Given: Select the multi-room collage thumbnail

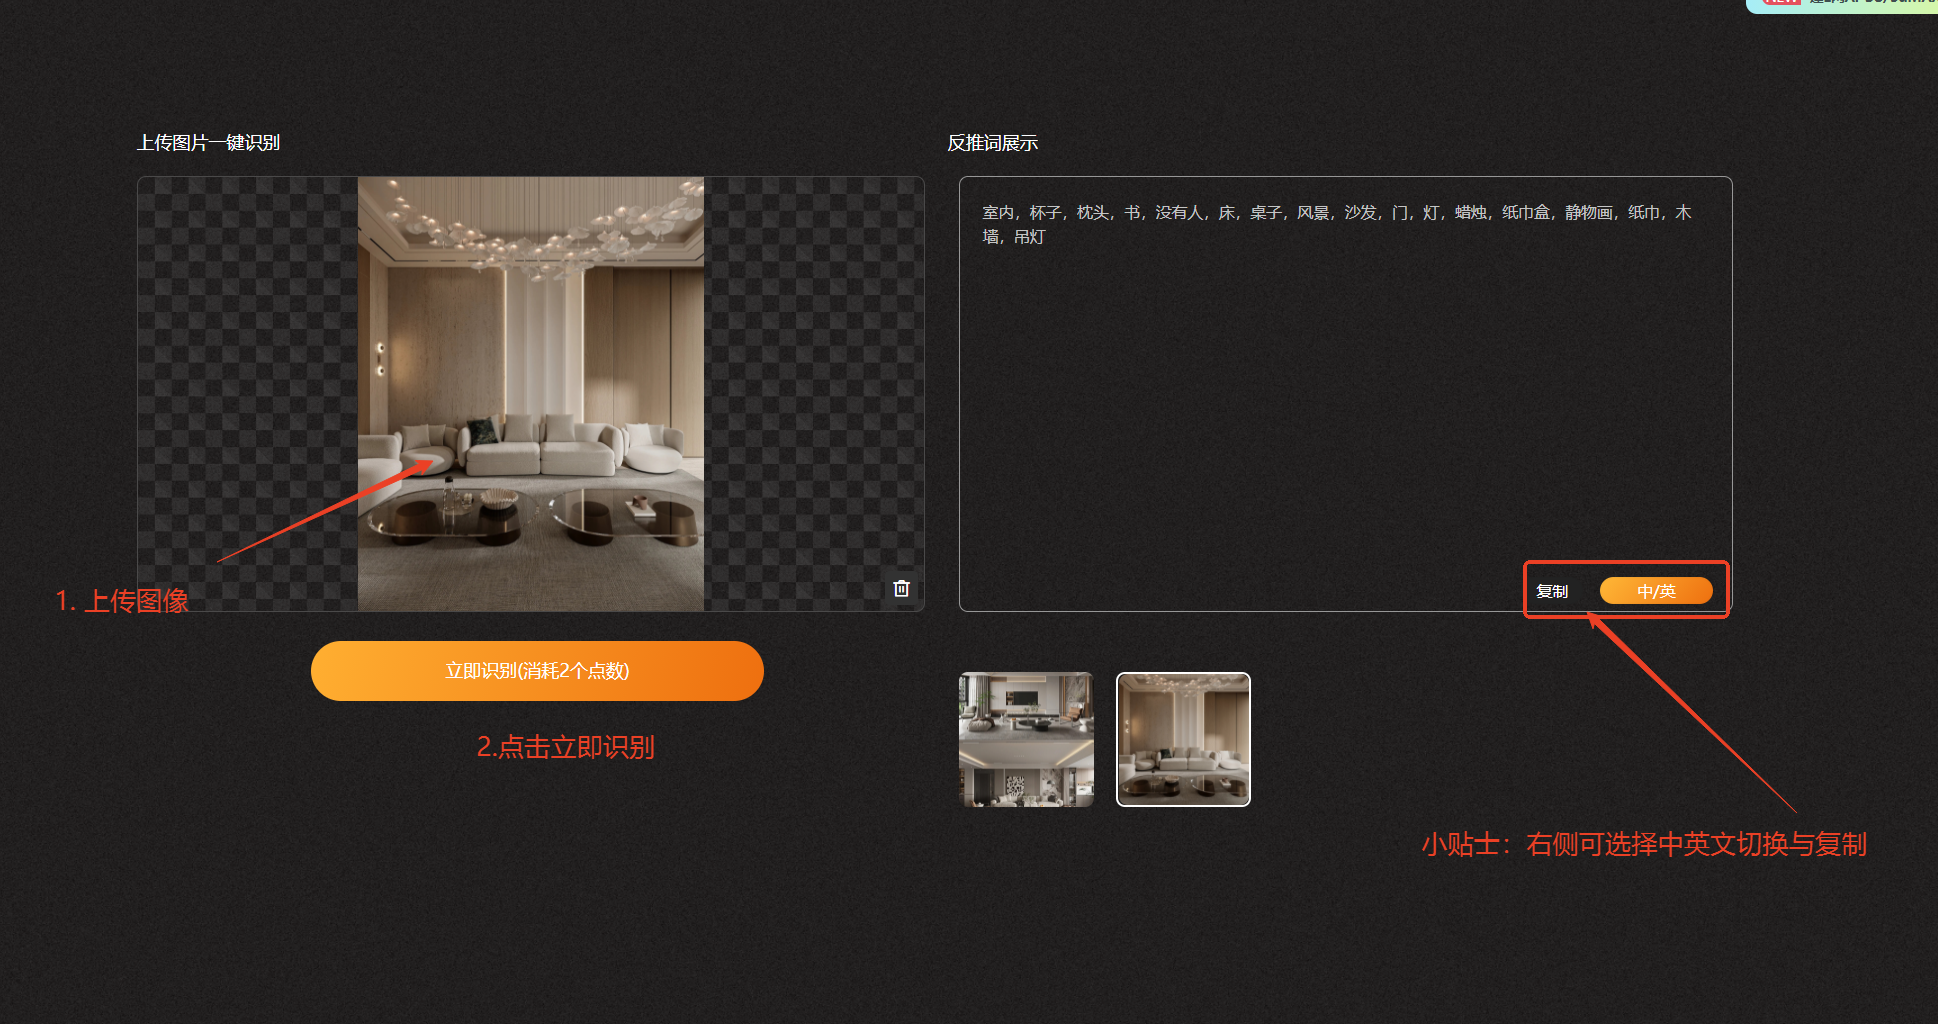Looking at the screenshot, I should click(x=1026, y=739).
